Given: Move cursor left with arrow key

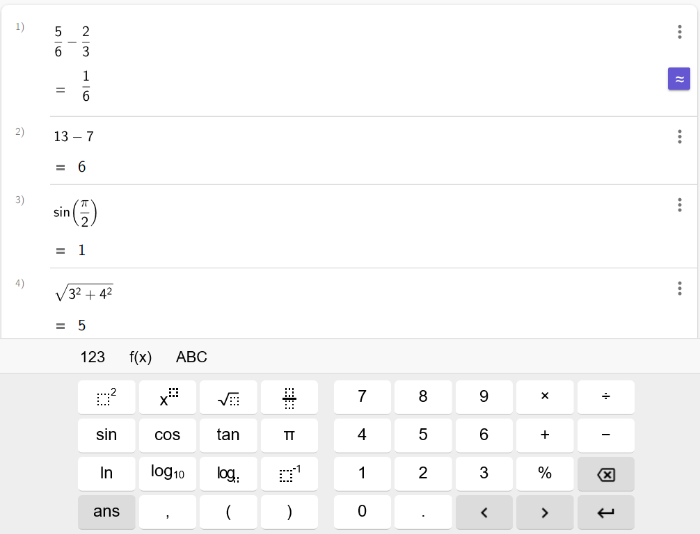Looking at the screenshot, I should click(x=484, y=512).
